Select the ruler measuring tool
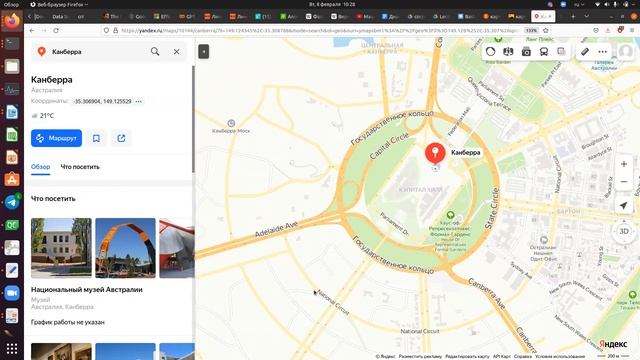The height and width of the screenshot is (360, 640). click(585, 51)
